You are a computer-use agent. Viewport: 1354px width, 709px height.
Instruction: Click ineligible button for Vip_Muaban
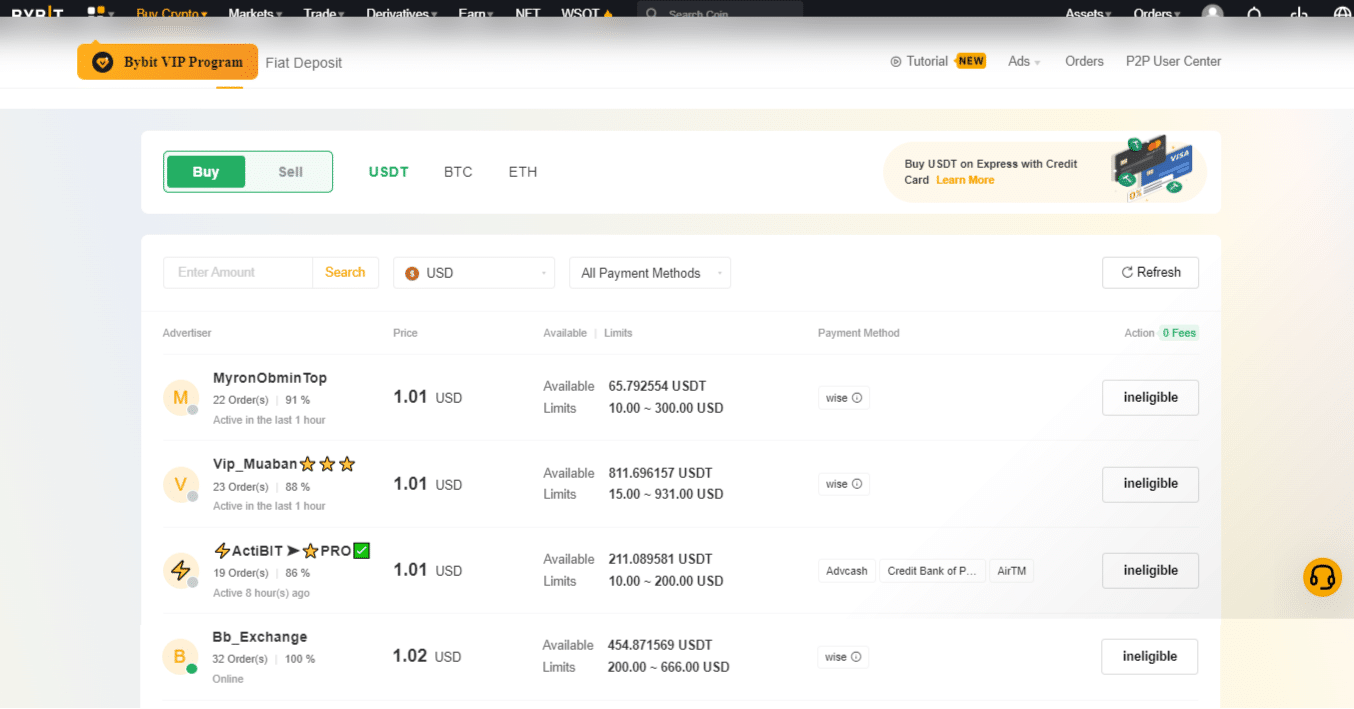1150,483
